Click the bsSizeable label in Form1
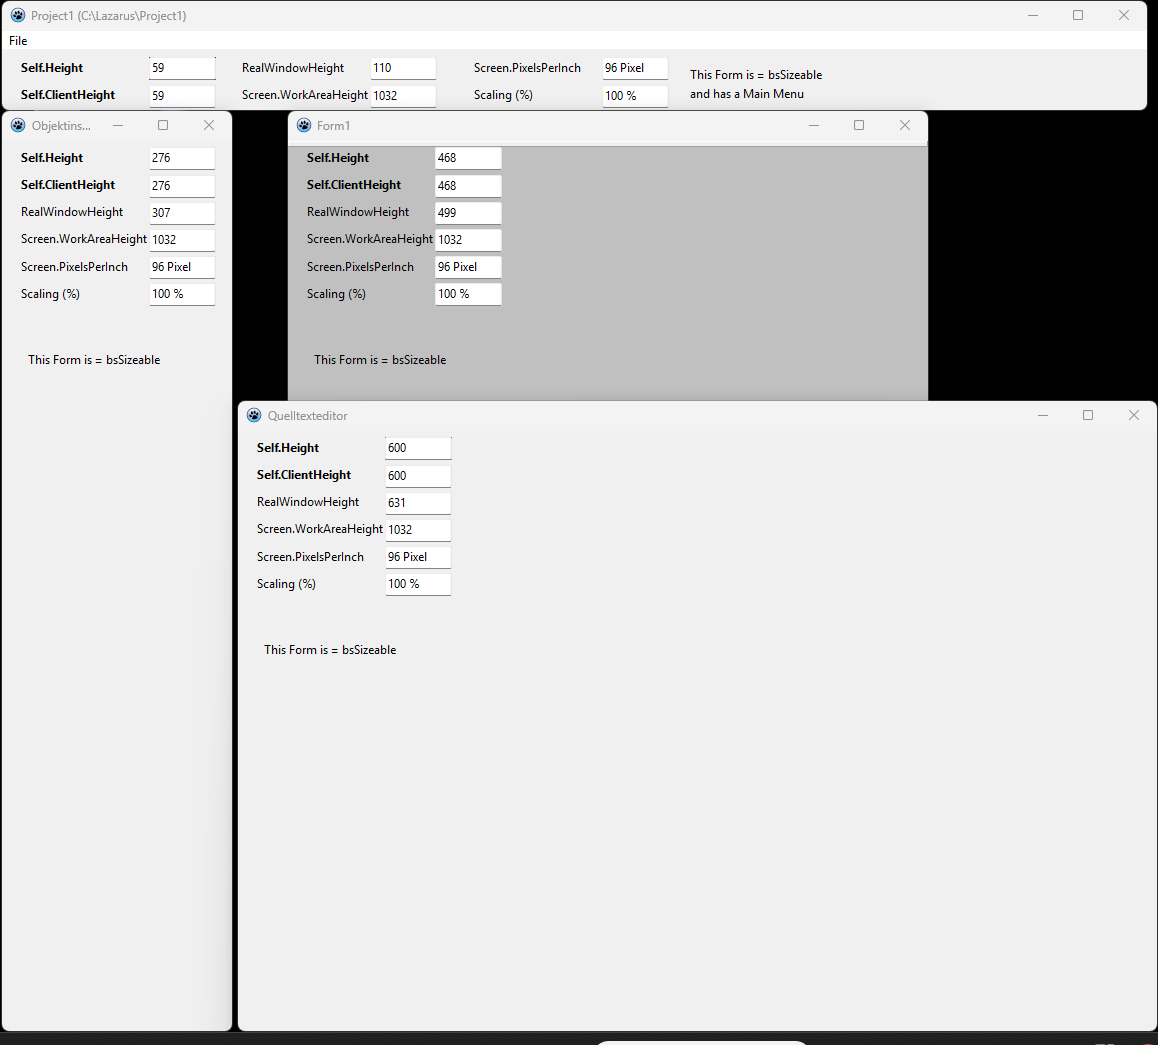The height and width of the screenshot is (1045, 1158). point(380,359)
